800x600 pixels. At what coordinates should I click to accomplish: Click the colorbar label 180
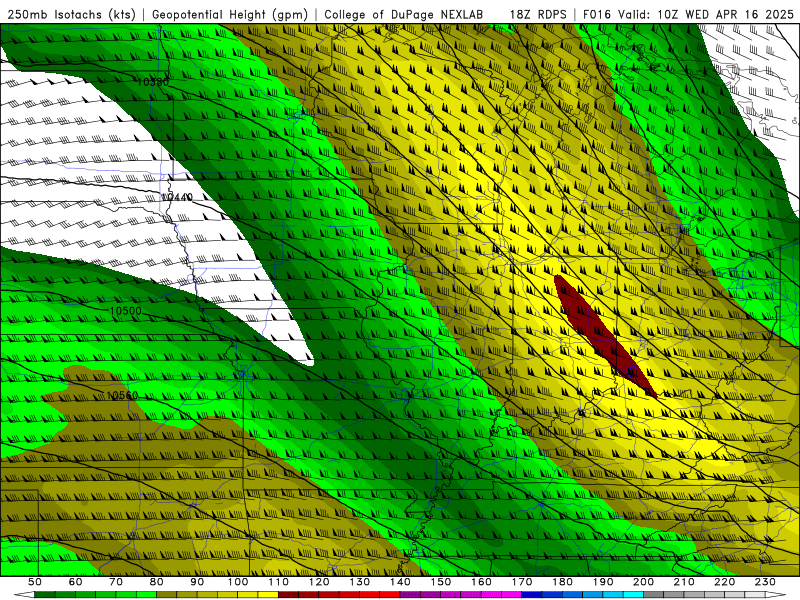click(562, 582)
